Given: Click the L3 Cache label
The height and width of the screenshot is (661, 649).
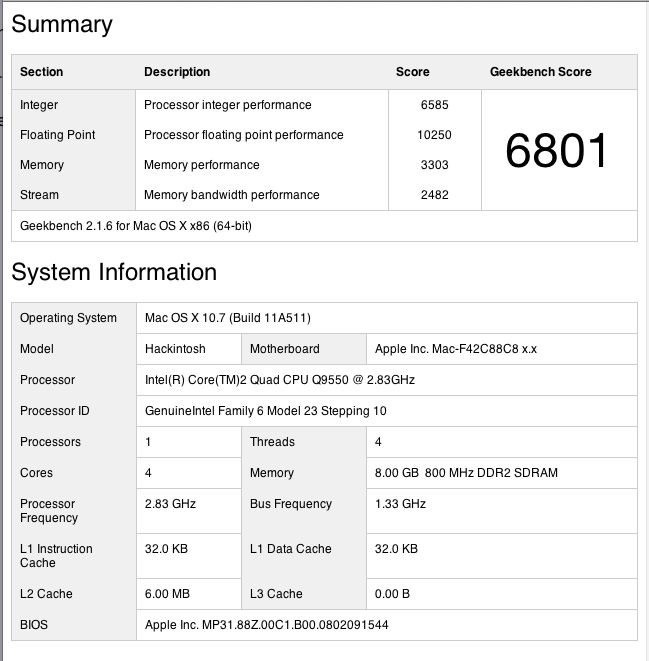Looking at the screenshot, I should 276,594.
